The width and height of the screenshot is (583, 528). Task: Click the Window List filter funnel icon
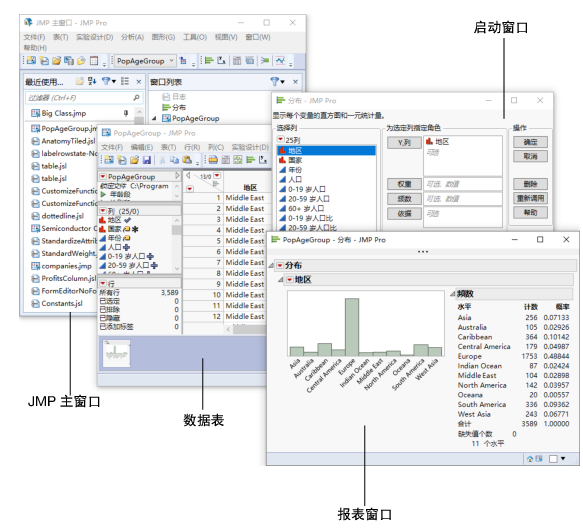[275, 81]
